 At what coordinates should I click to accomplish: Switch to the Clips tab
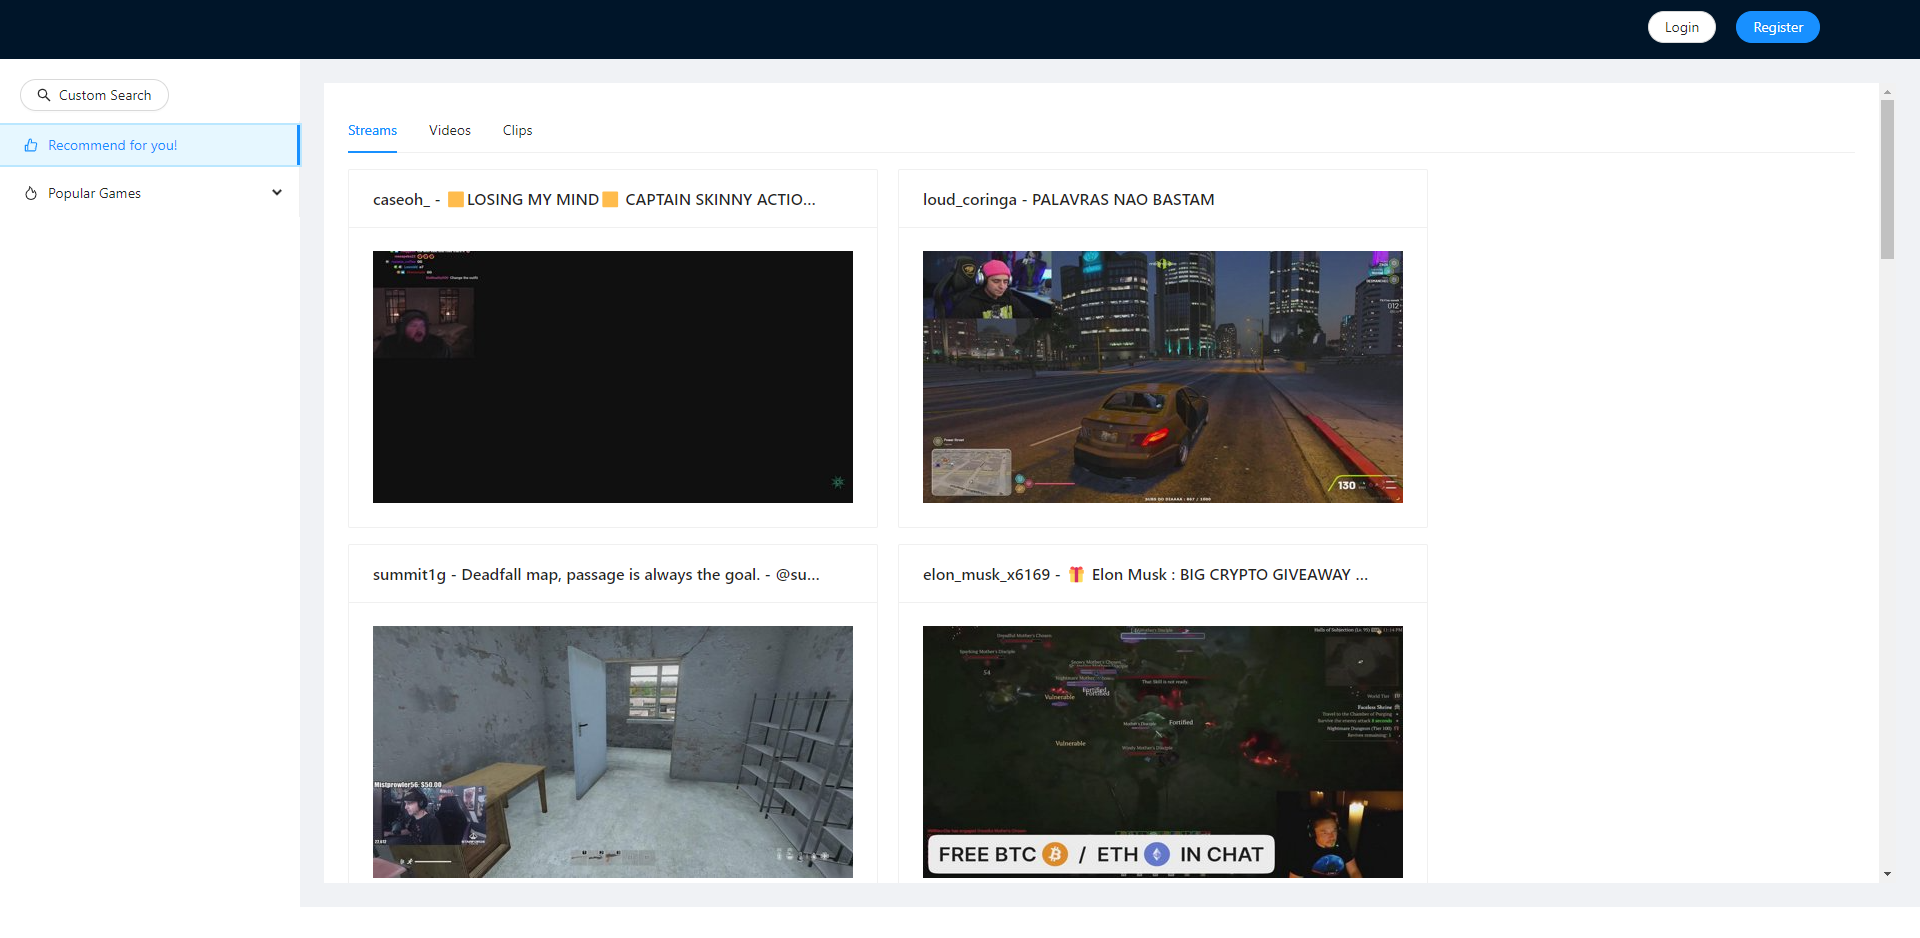point(517,130)
